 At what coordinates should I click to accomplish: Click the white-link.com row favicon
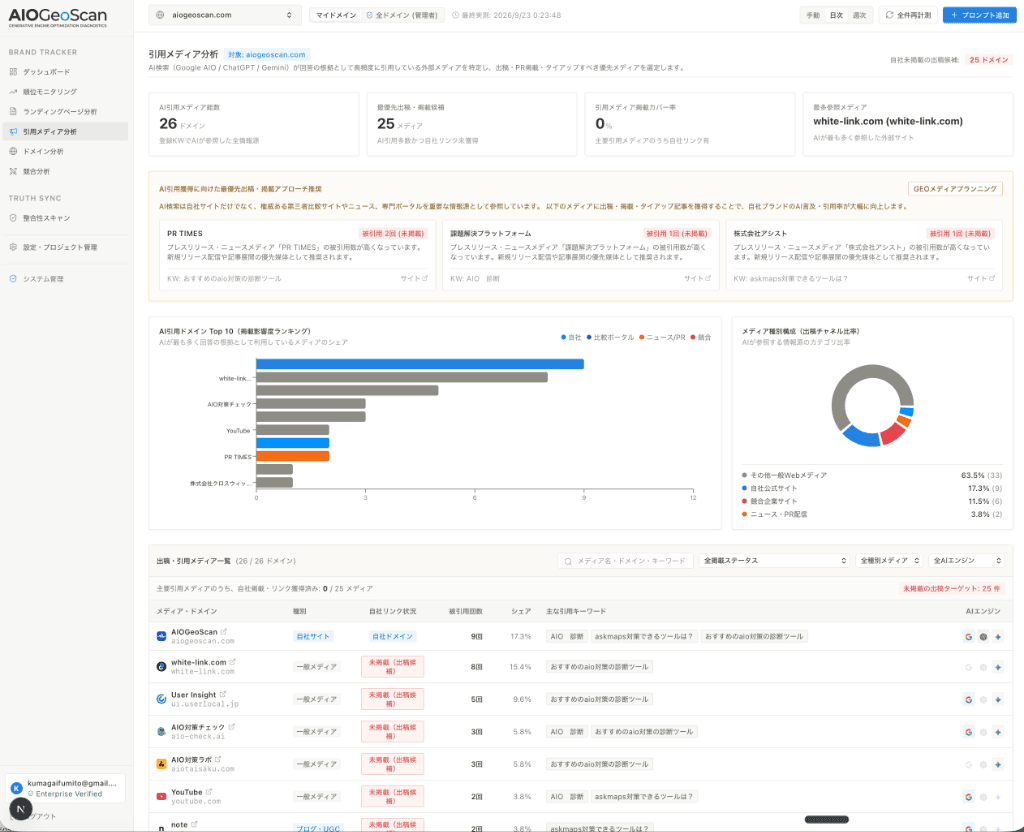point(161,667)
